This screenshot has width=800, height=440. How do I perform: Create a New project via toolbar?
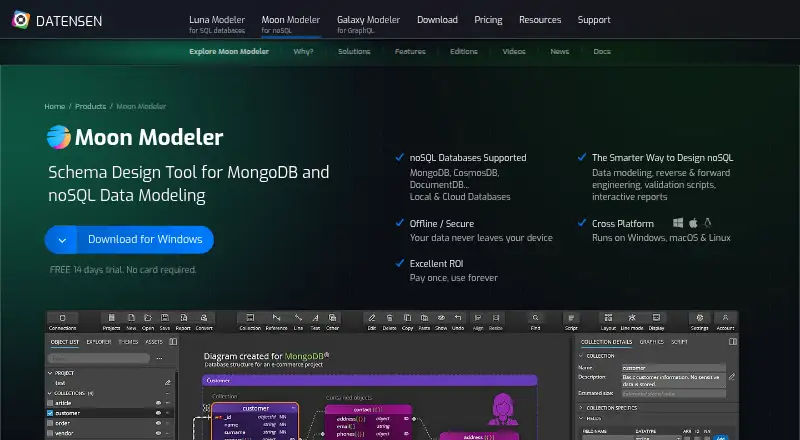[x=131, y=317]
